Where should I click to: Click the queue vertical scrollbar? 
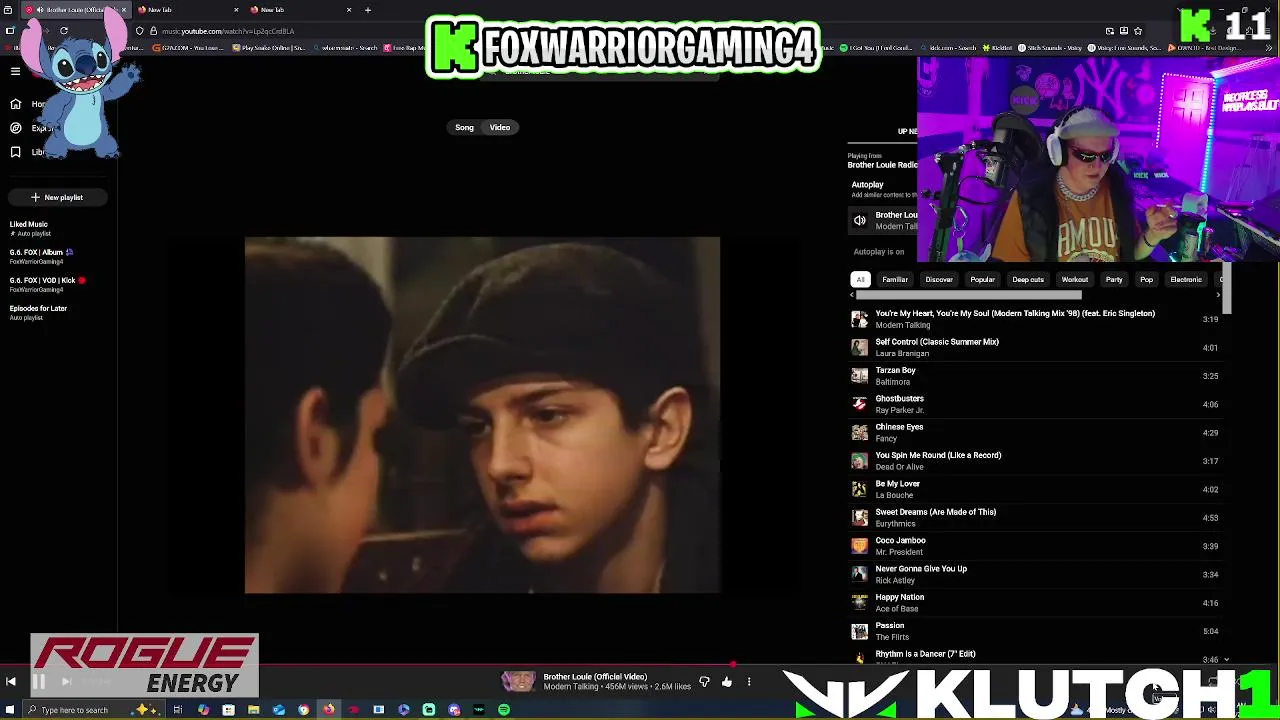click(x=1227, y=288)
